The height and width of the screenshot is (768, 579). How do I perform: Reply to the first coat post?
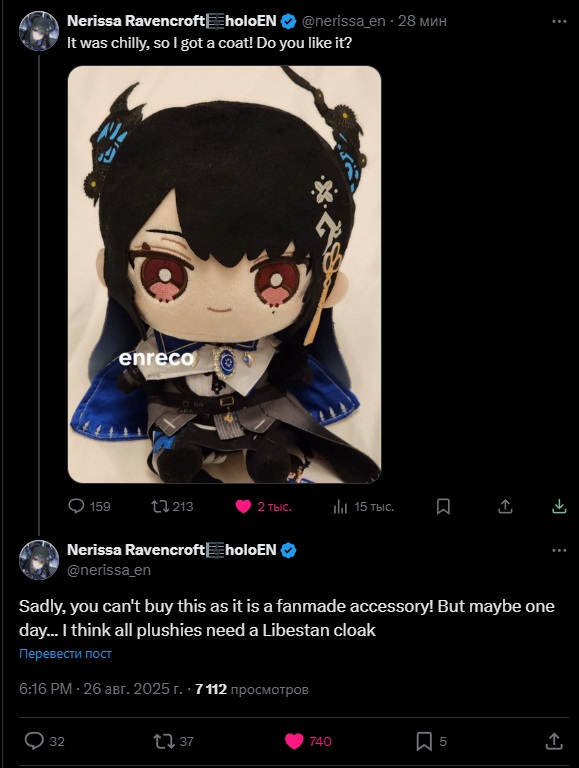click(x=89, y=506)
